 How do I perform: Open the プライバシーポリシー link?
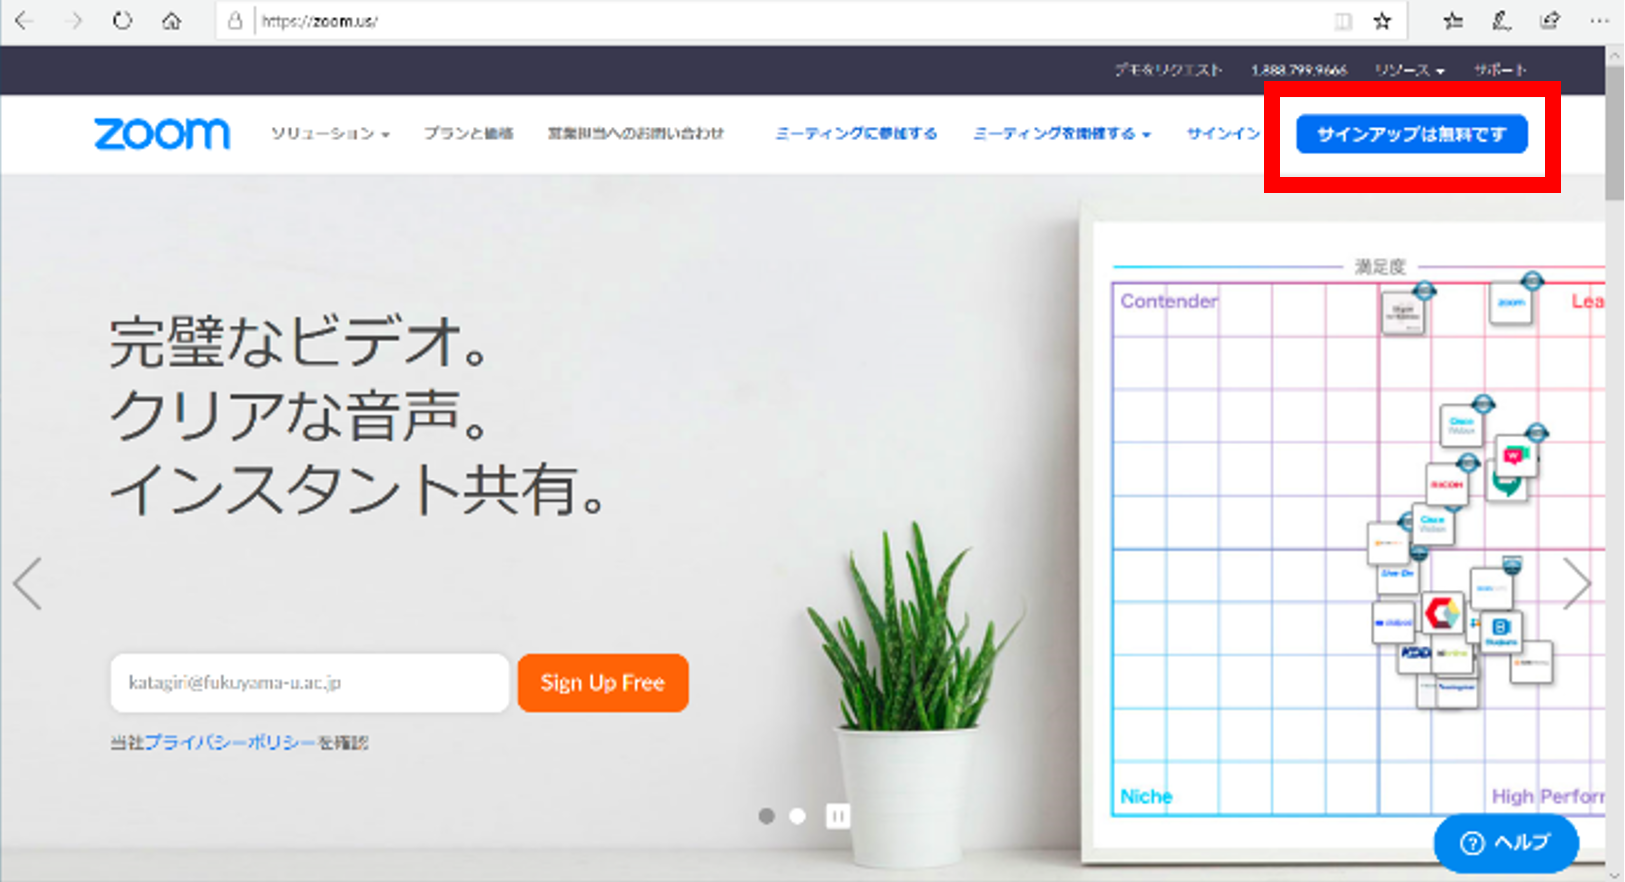tap(229, 743)
